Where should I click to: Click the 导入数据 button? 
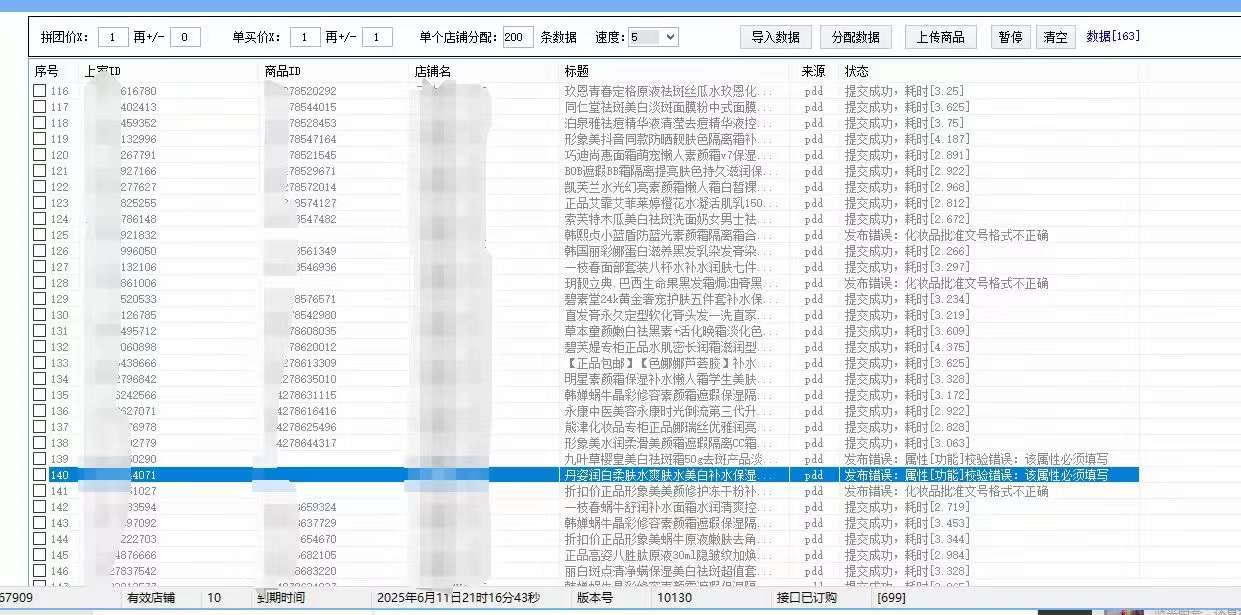point(775,37)
